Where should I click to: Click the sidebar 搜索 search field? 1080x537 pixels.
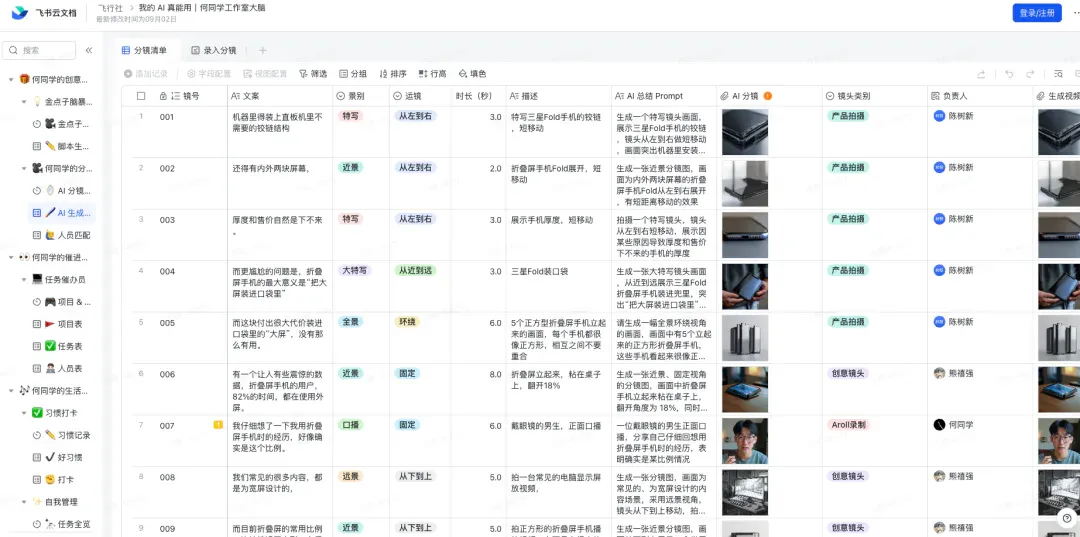tap(39, 50)
